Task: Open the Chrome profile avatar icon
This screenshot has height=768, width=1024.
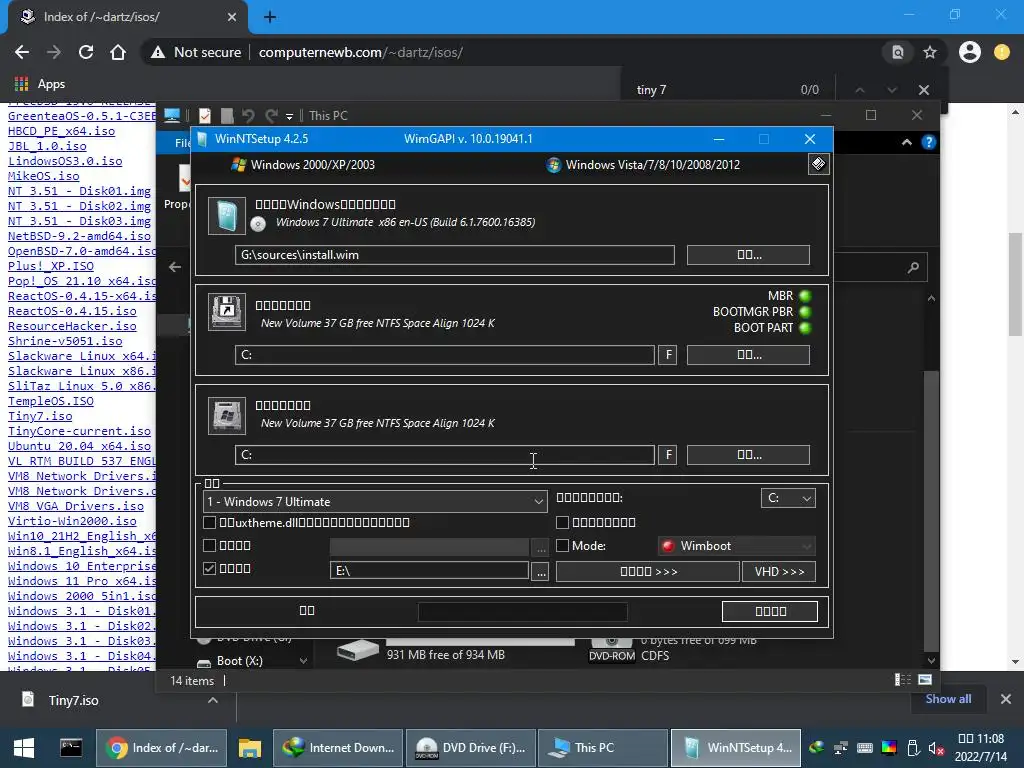Action: 970,52
